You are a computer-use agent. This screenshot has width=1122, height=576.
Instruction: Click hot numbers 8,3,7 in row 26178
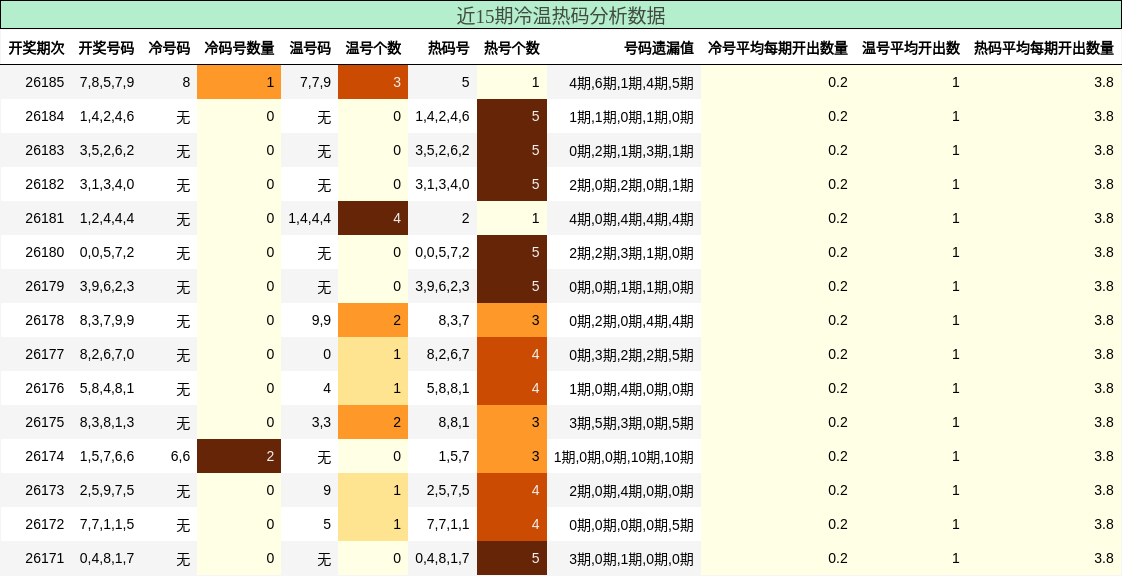454,320
